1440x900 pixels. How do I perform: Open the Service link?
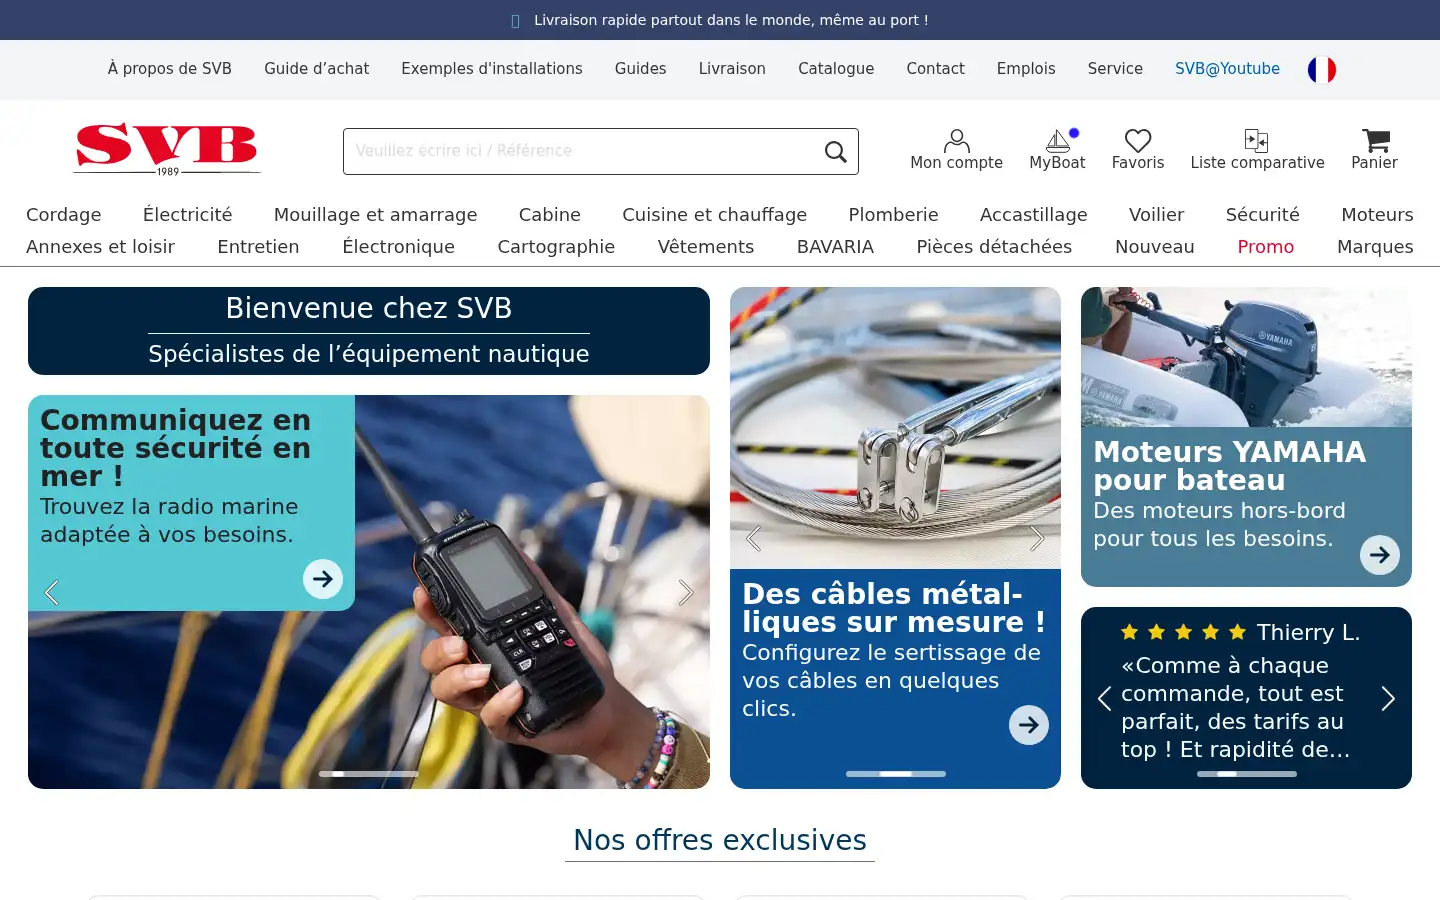tap(1115, 69)
